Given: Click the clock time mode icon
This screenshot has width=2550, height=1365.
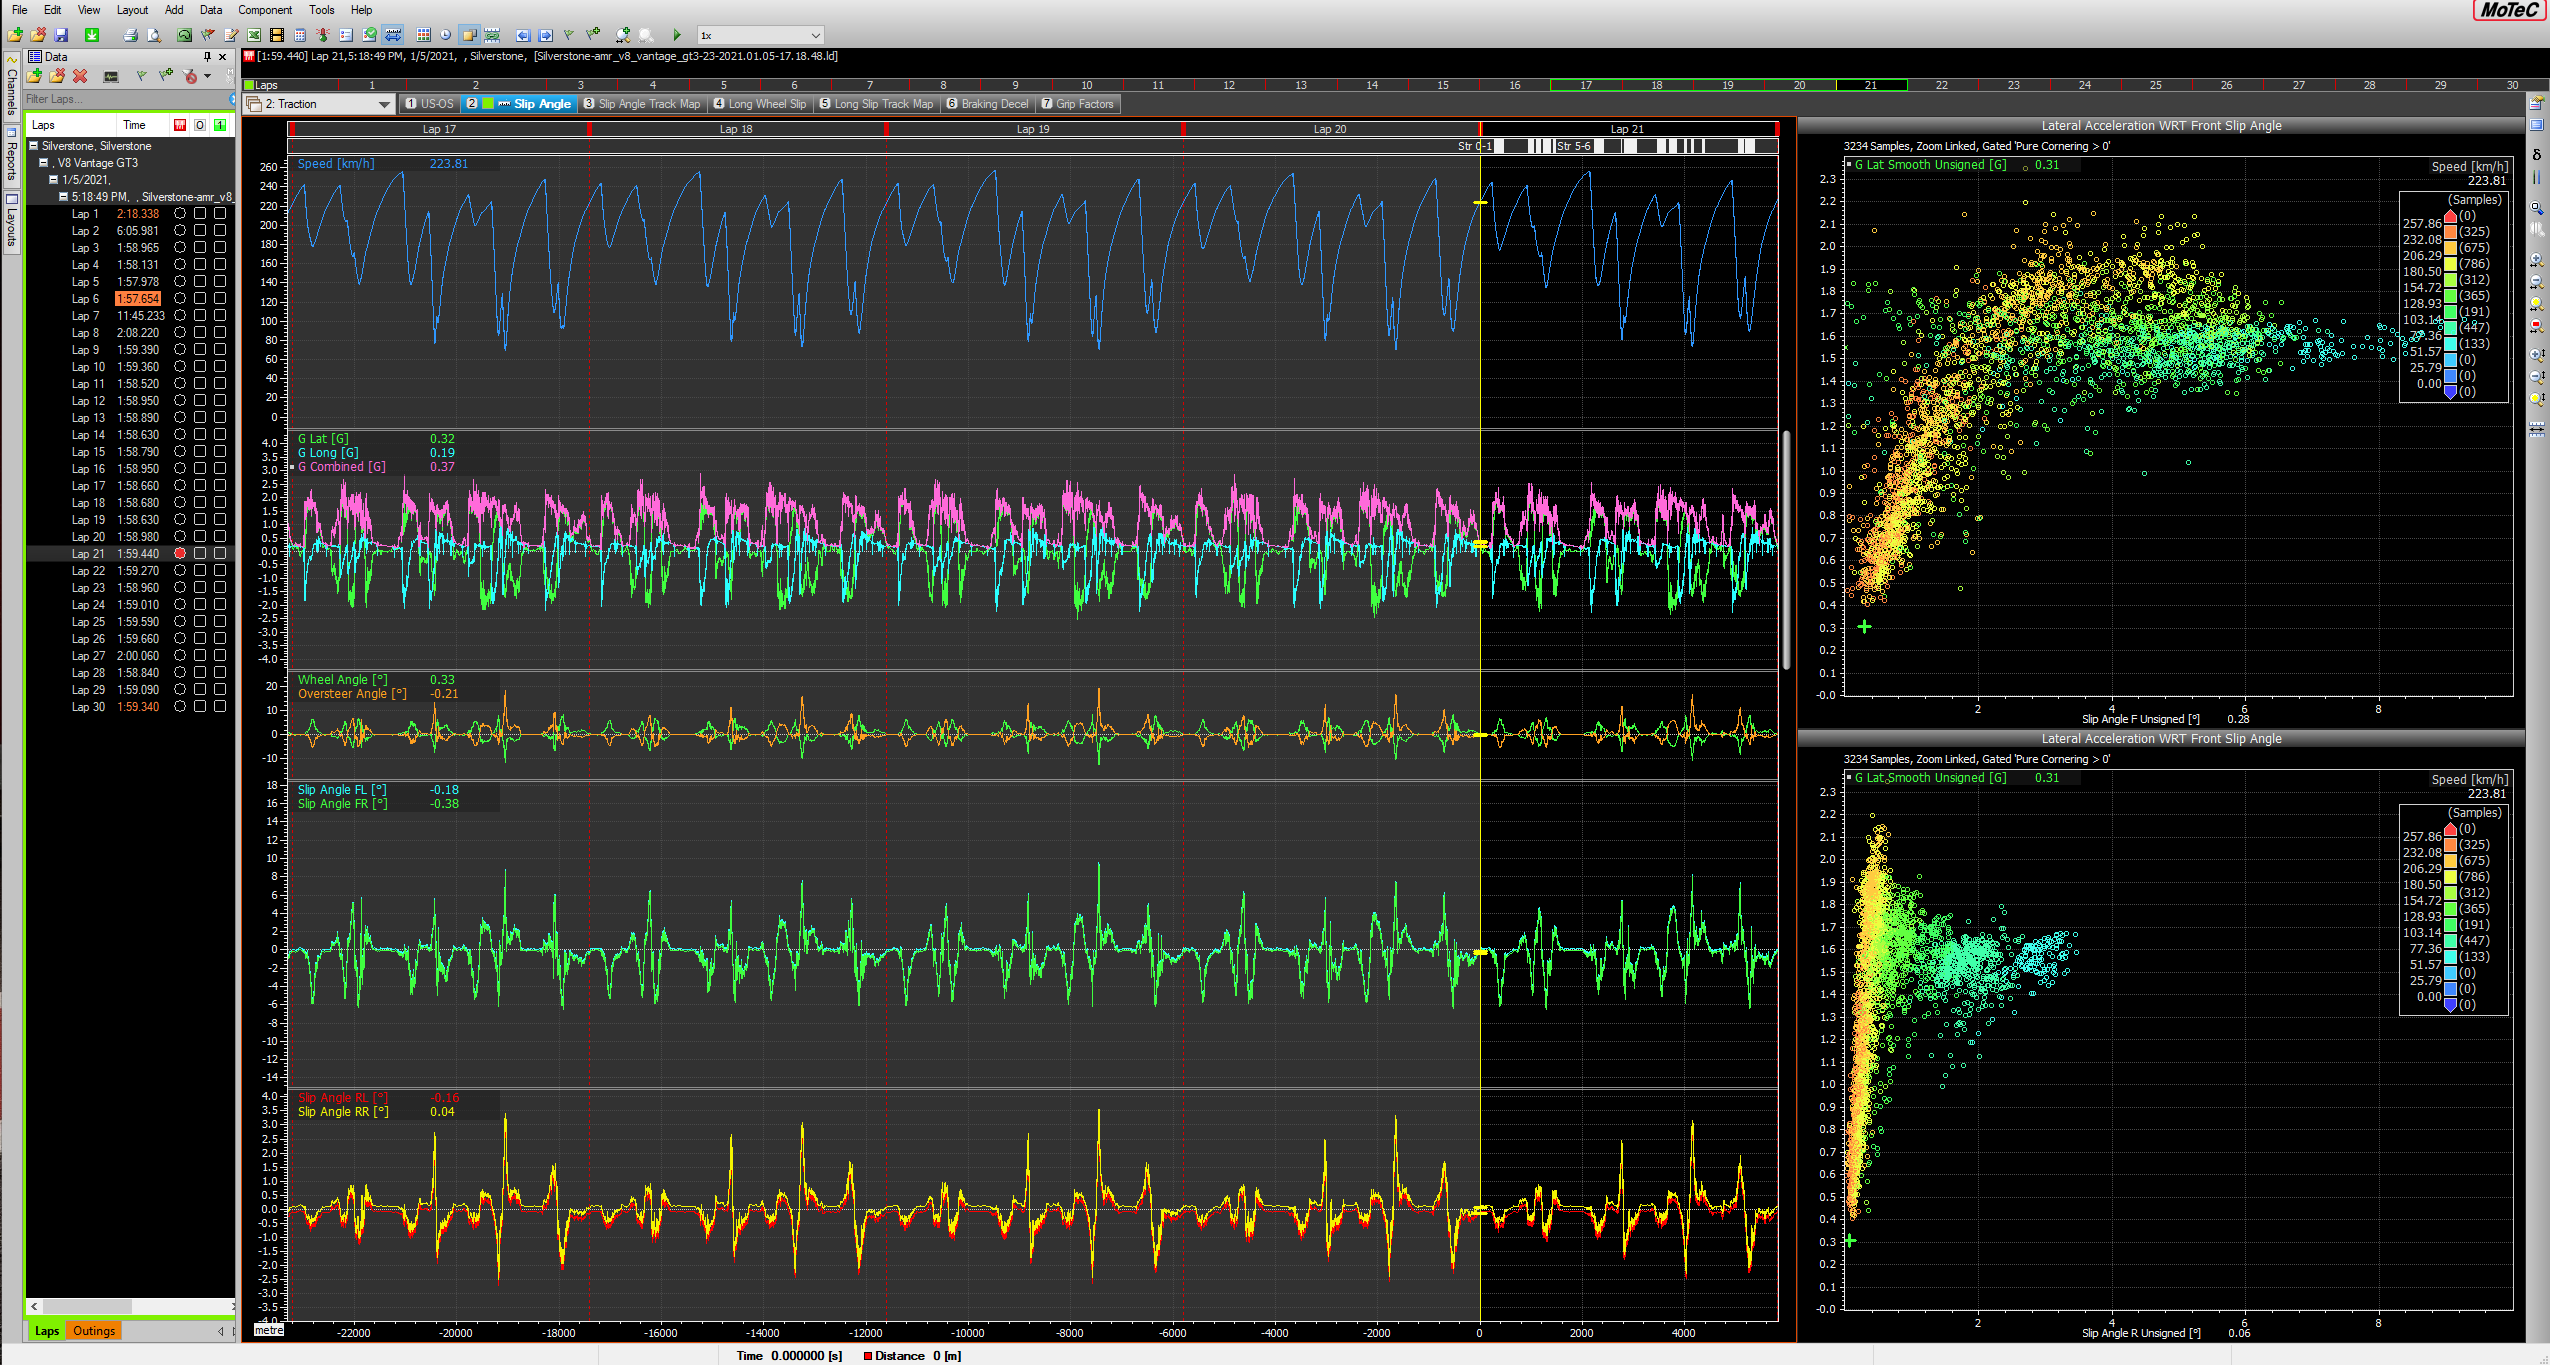Looking at the screenshot, I should pyautogui.click(x=445, y=35).
